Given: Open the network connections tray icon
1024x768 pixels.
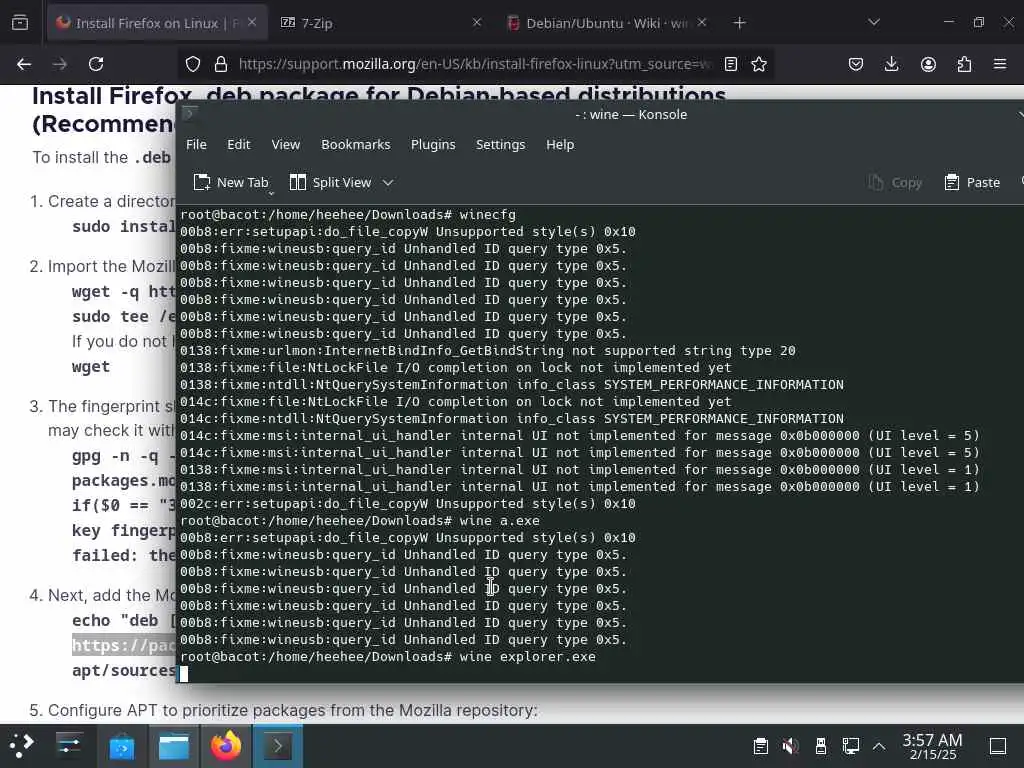Looking at the screenshot, I should (850, 745).
